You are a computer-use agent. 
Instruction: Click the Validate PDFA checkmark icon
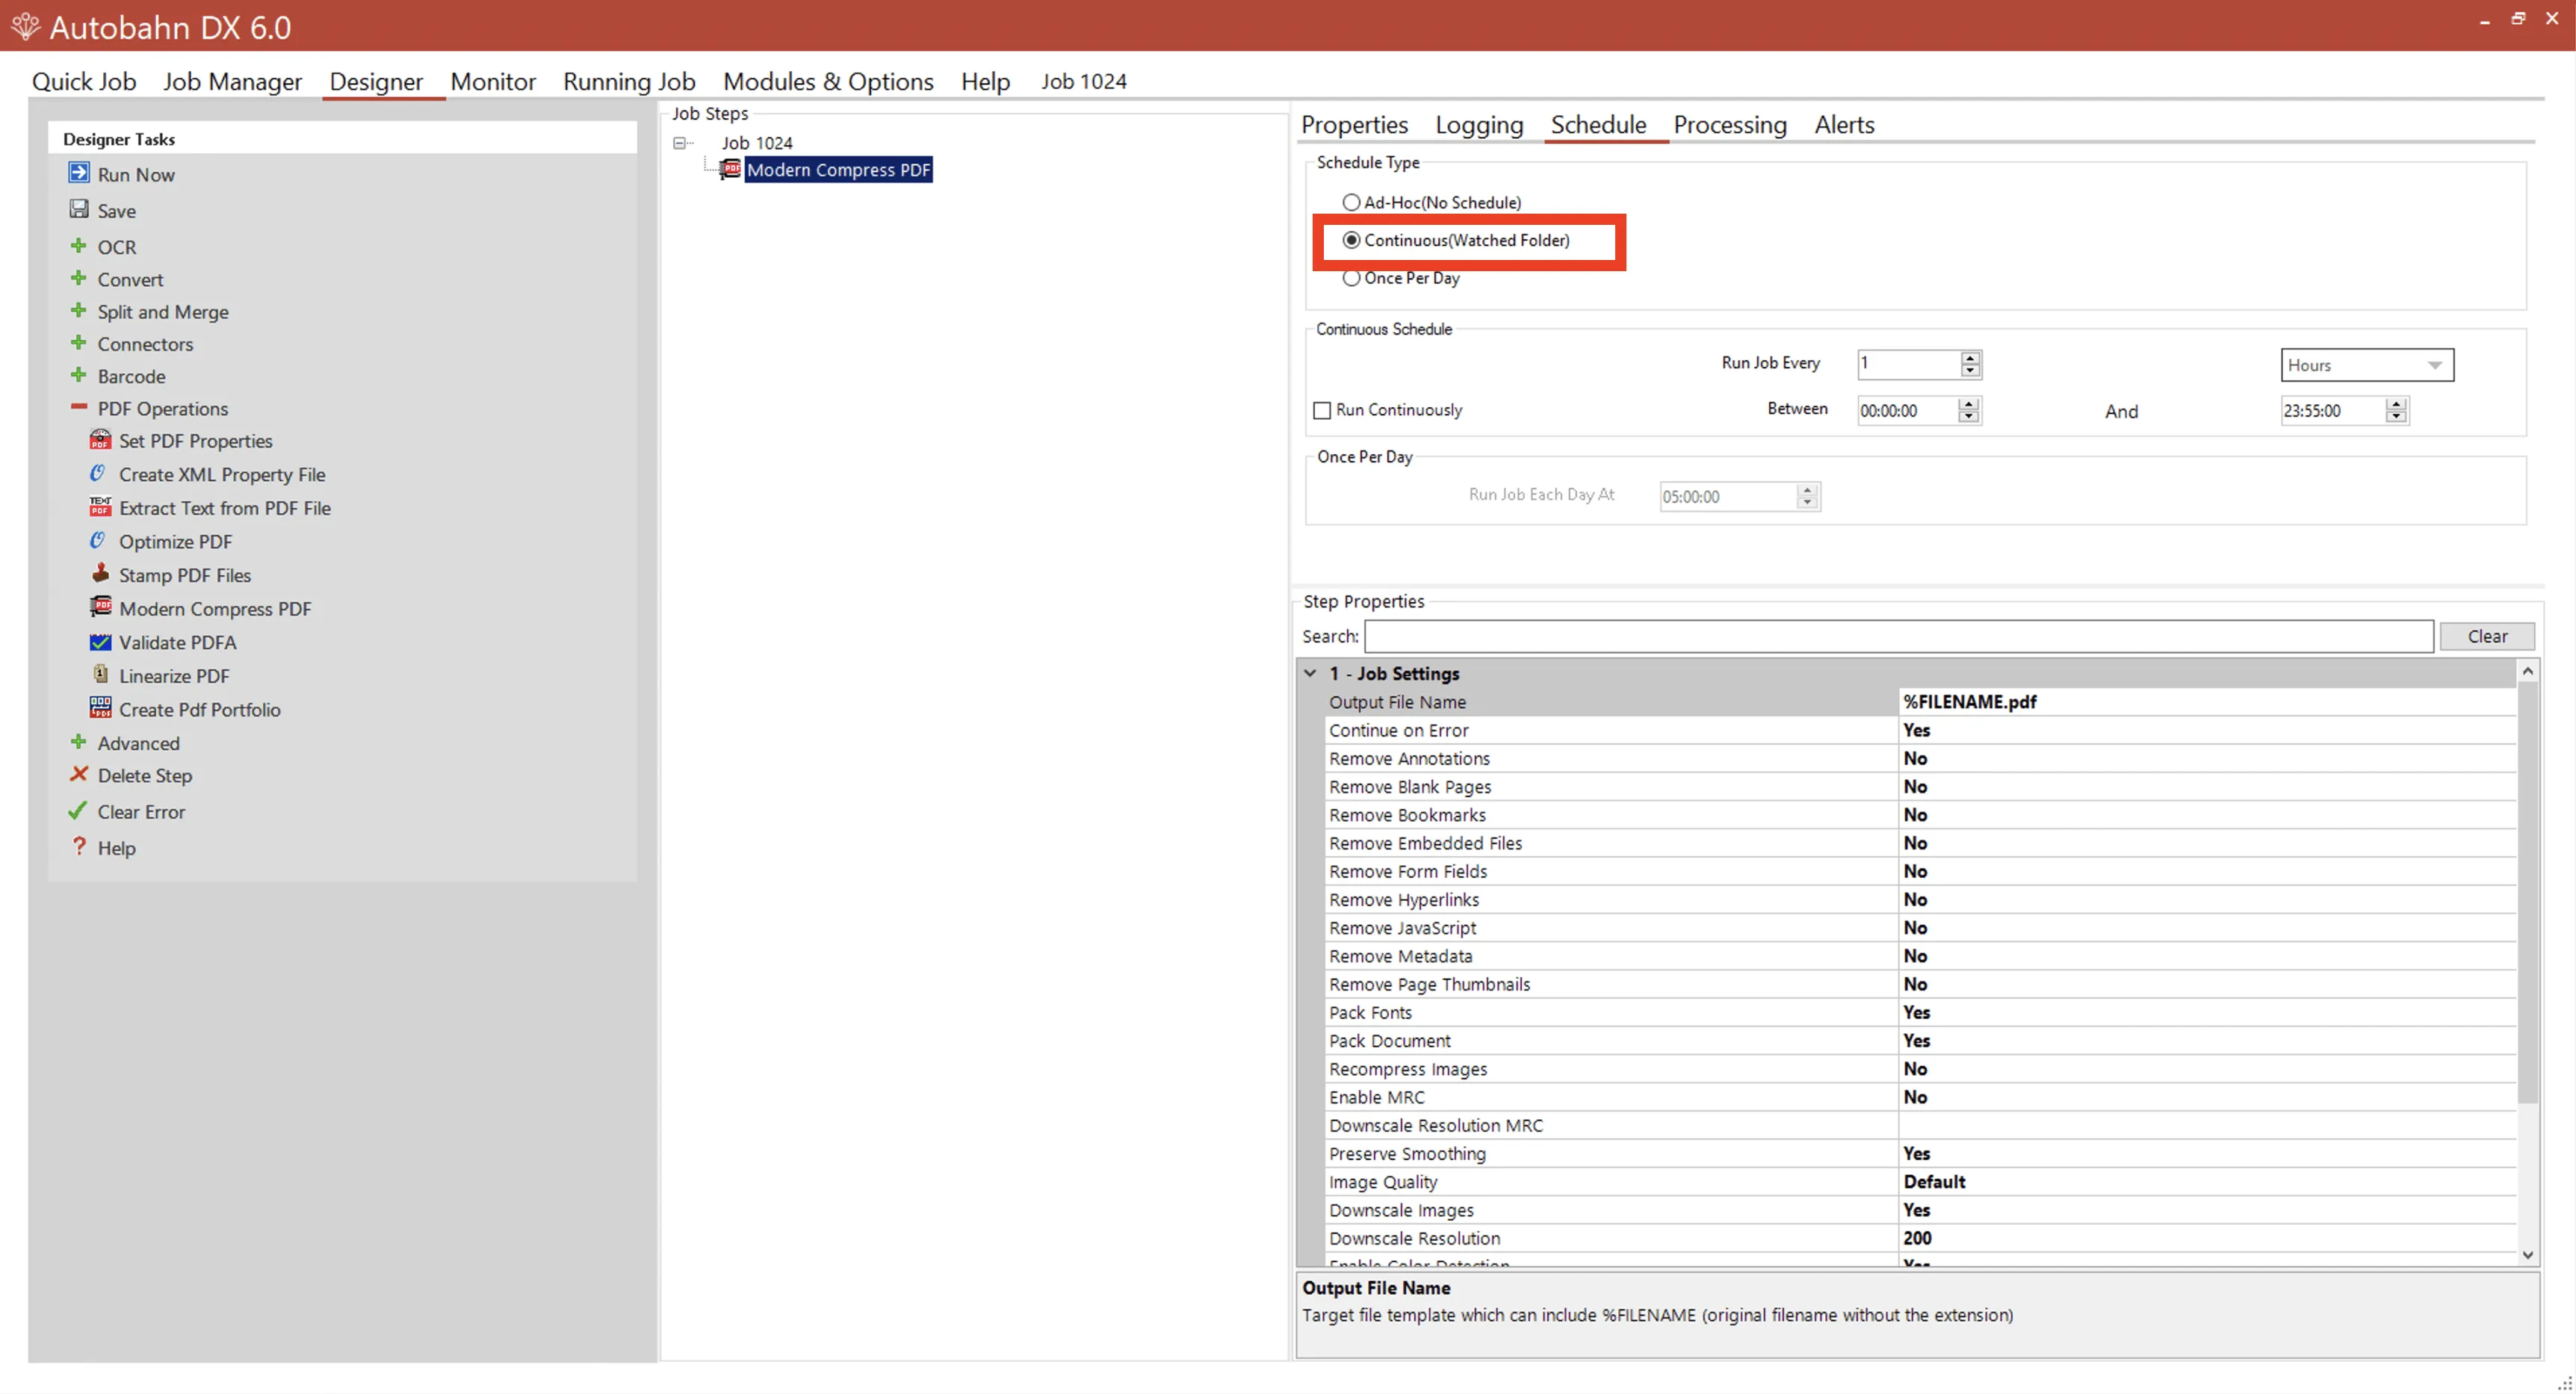[x=100, y=642]
